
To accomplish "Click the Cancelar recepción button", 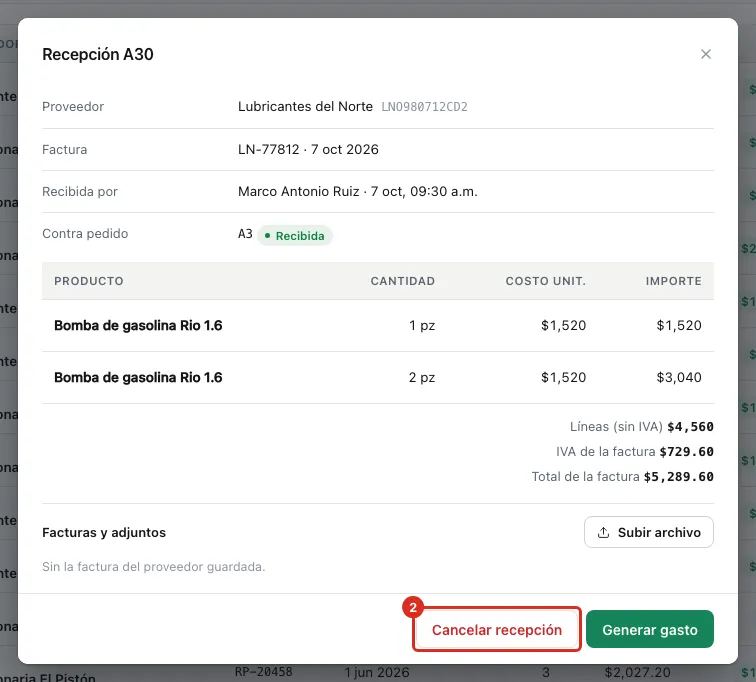I will tap(497, 629).
